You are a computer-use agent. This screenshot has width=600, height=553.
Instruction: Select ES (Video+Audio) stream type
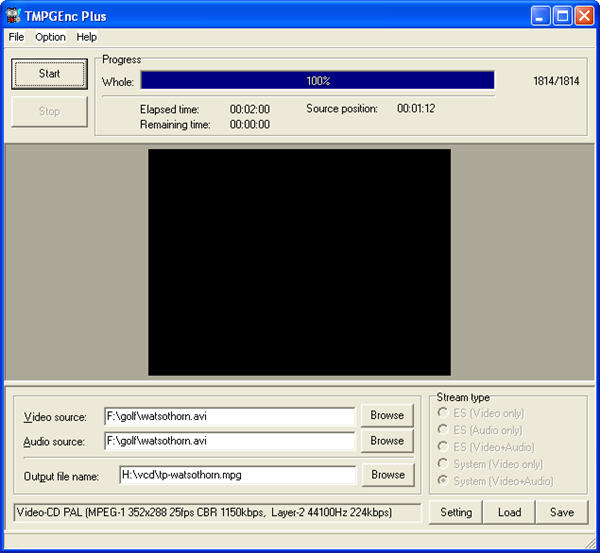click(486, 447)
